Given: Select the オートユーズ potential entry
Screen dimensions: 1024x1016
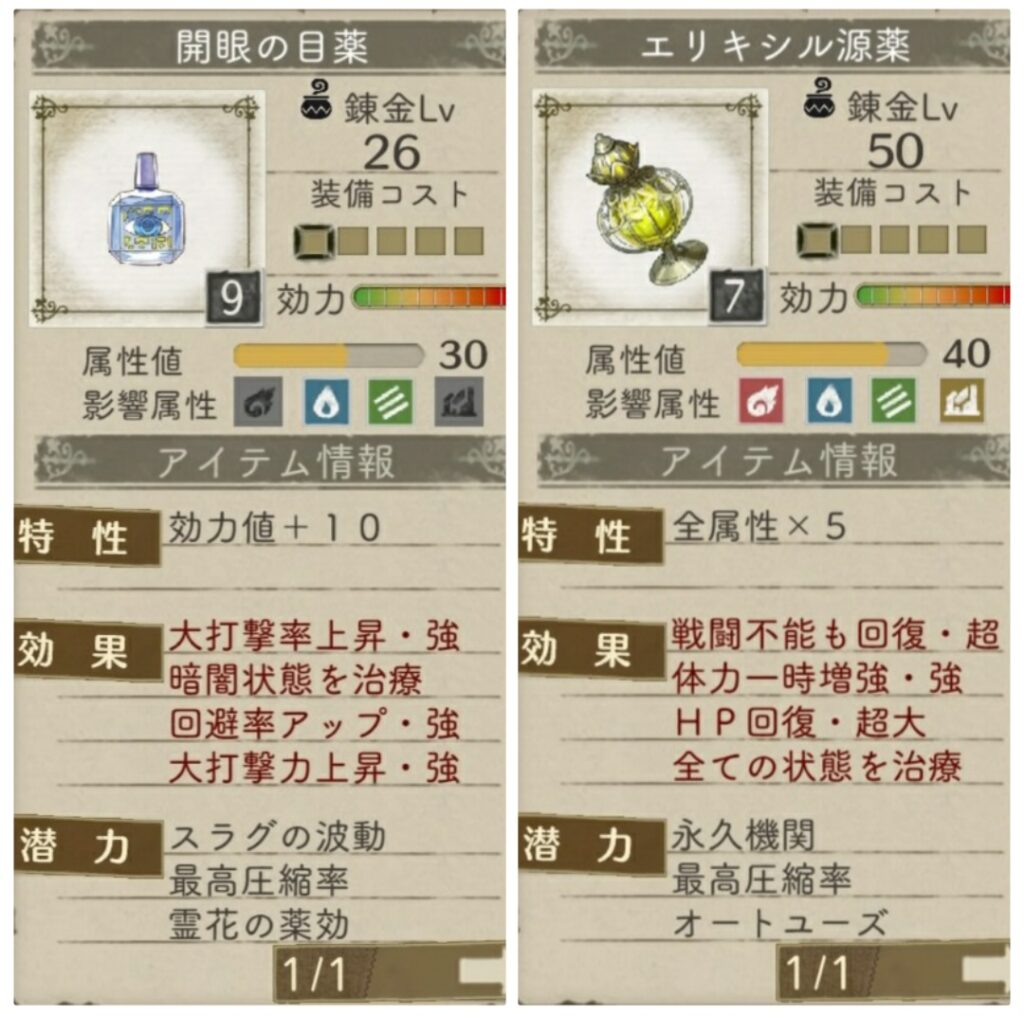Looking at the screenshot, I should click(x=780, y=923).
